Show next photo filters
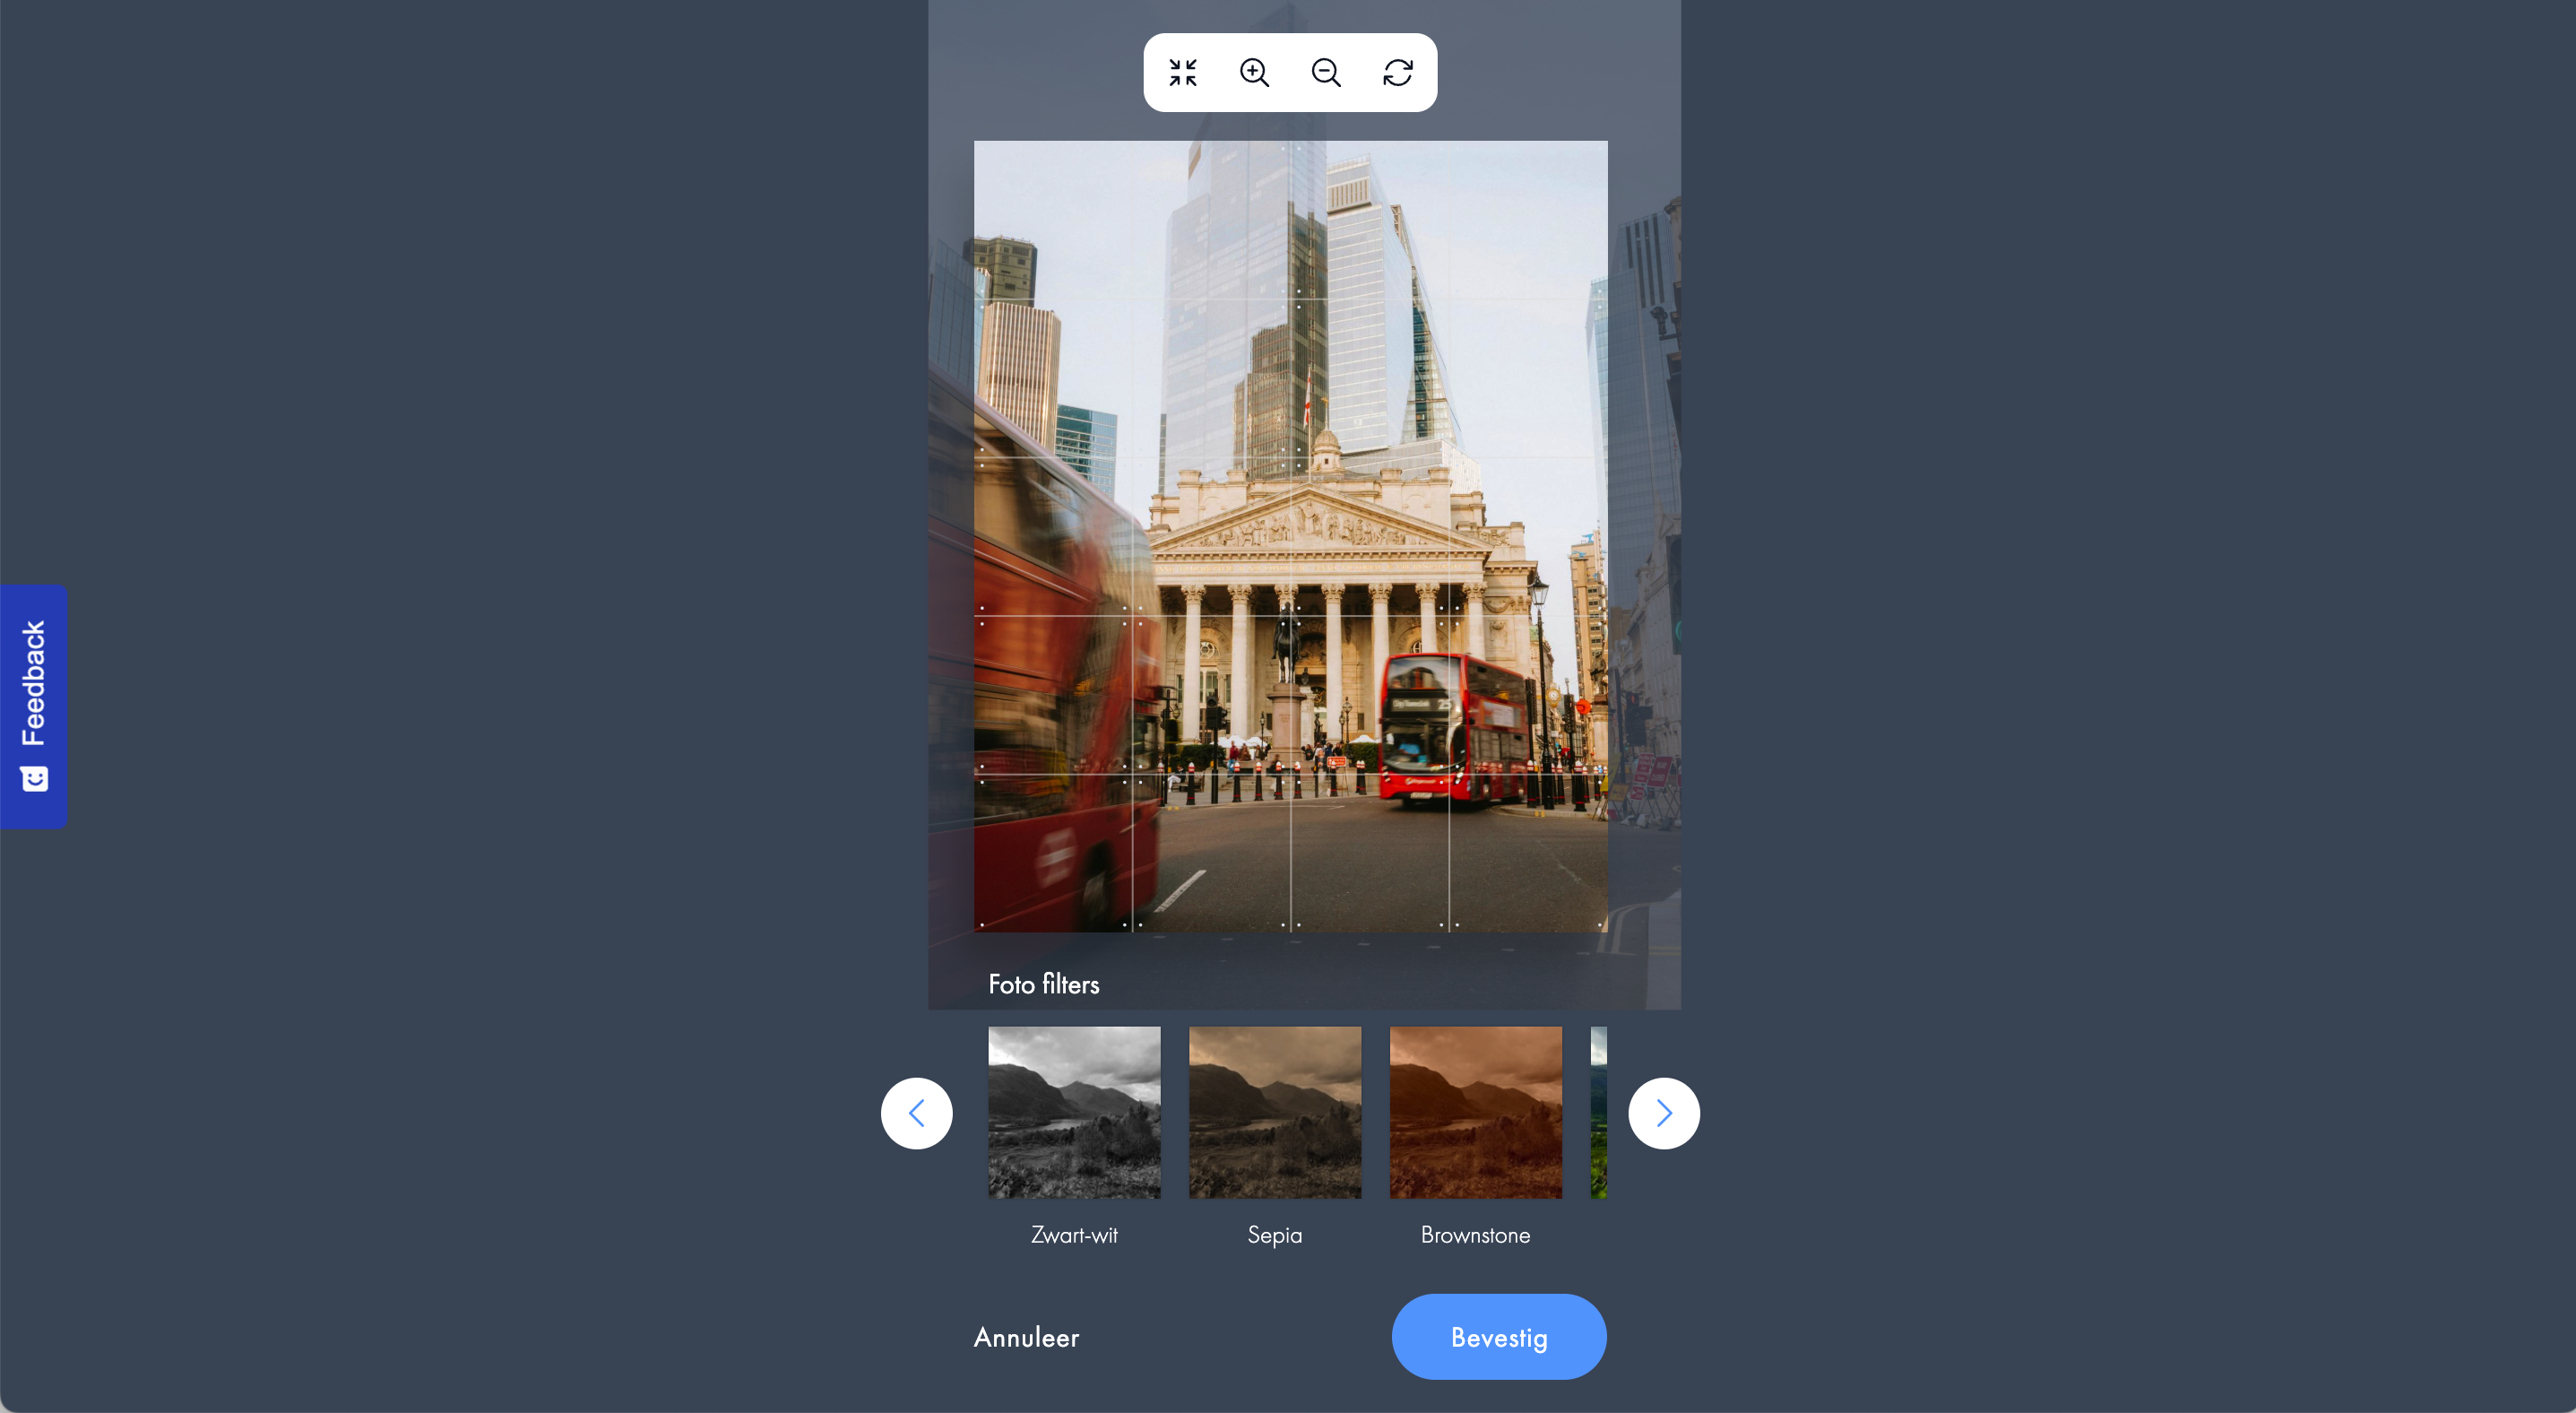The image size is (2576, 1413). (1664, 1113)
